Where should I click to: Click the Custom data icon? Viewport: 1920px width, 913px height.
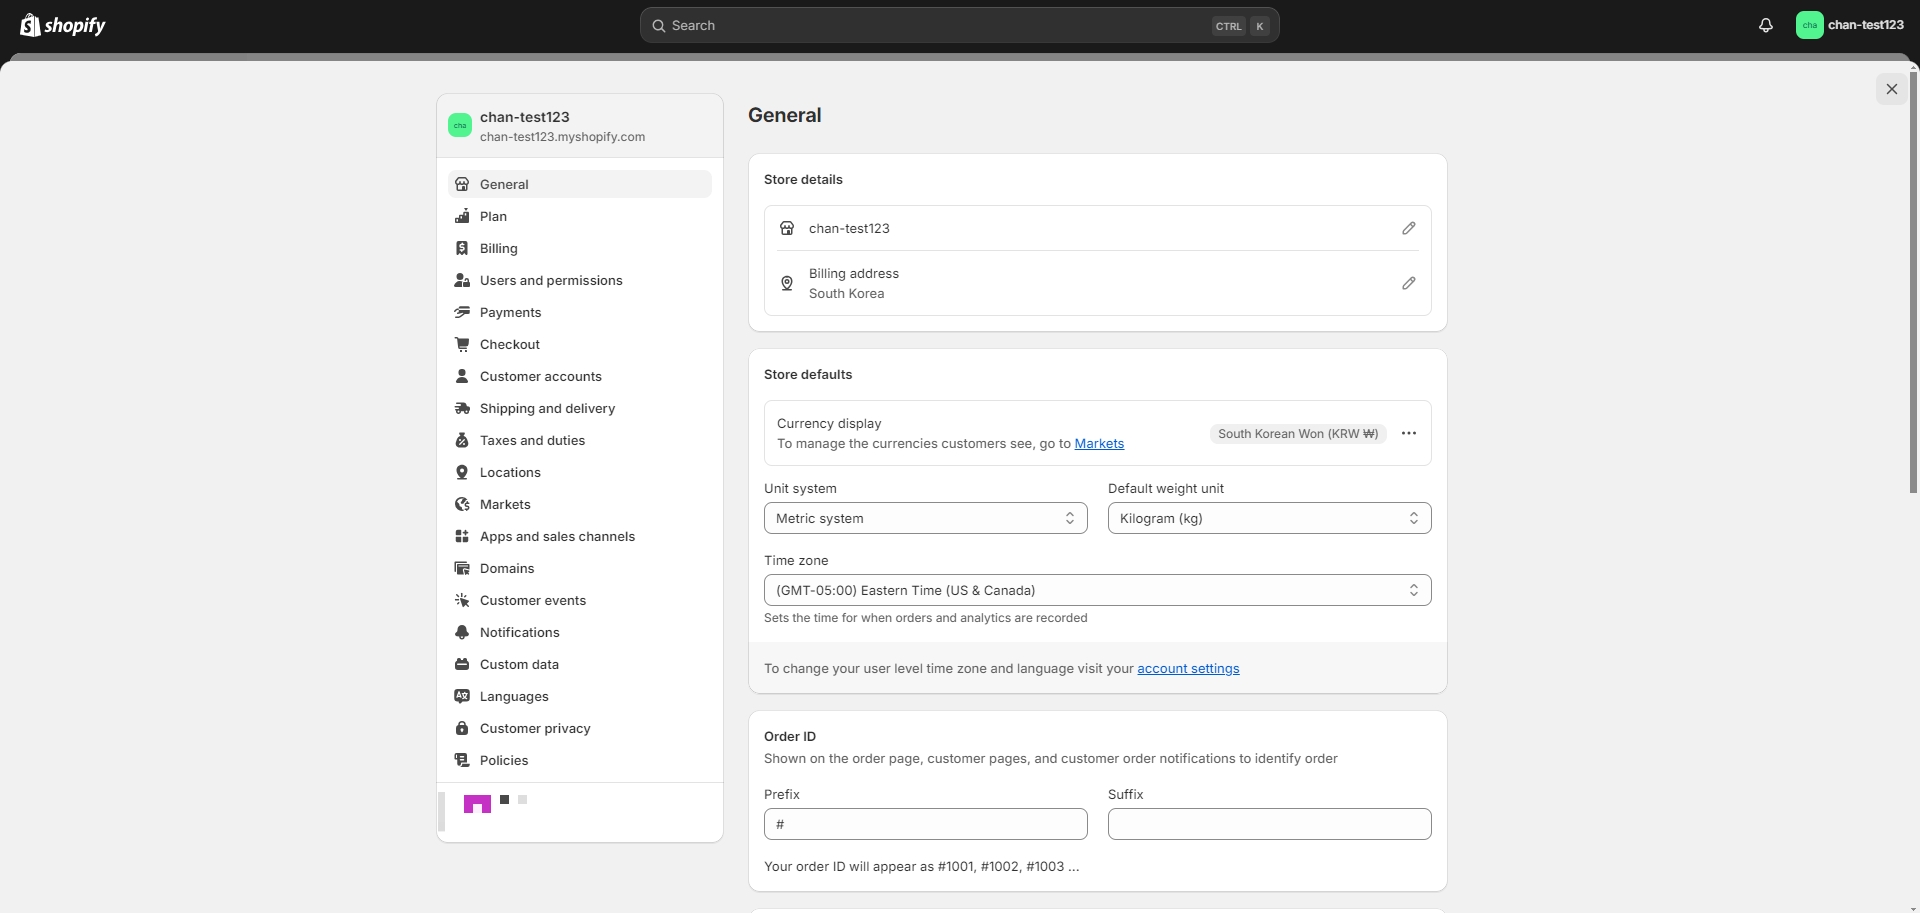click(x=462, y=664)
